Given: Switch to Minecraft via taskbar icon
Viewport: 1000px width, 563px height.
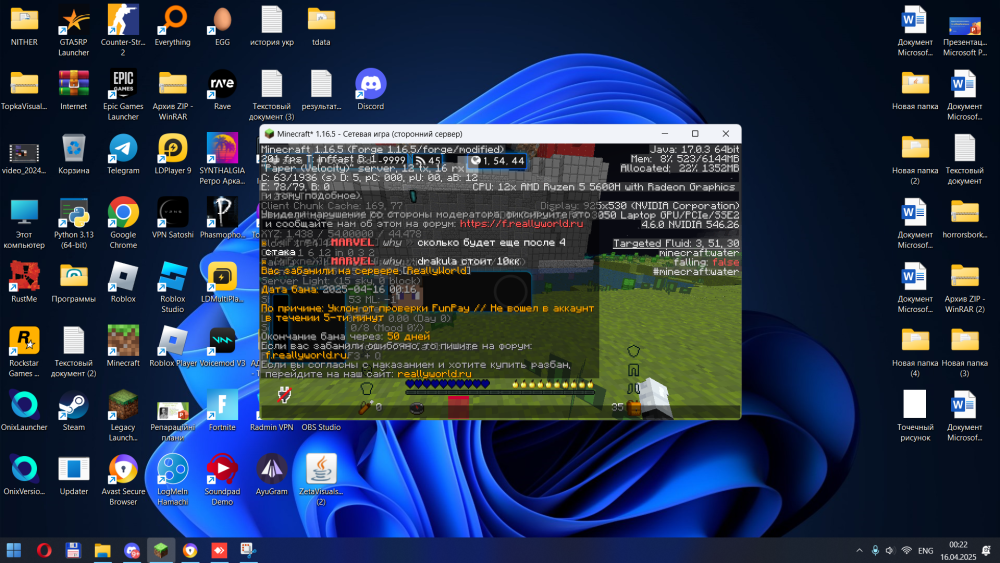Looking at the screenshot, I should (161, 550).
